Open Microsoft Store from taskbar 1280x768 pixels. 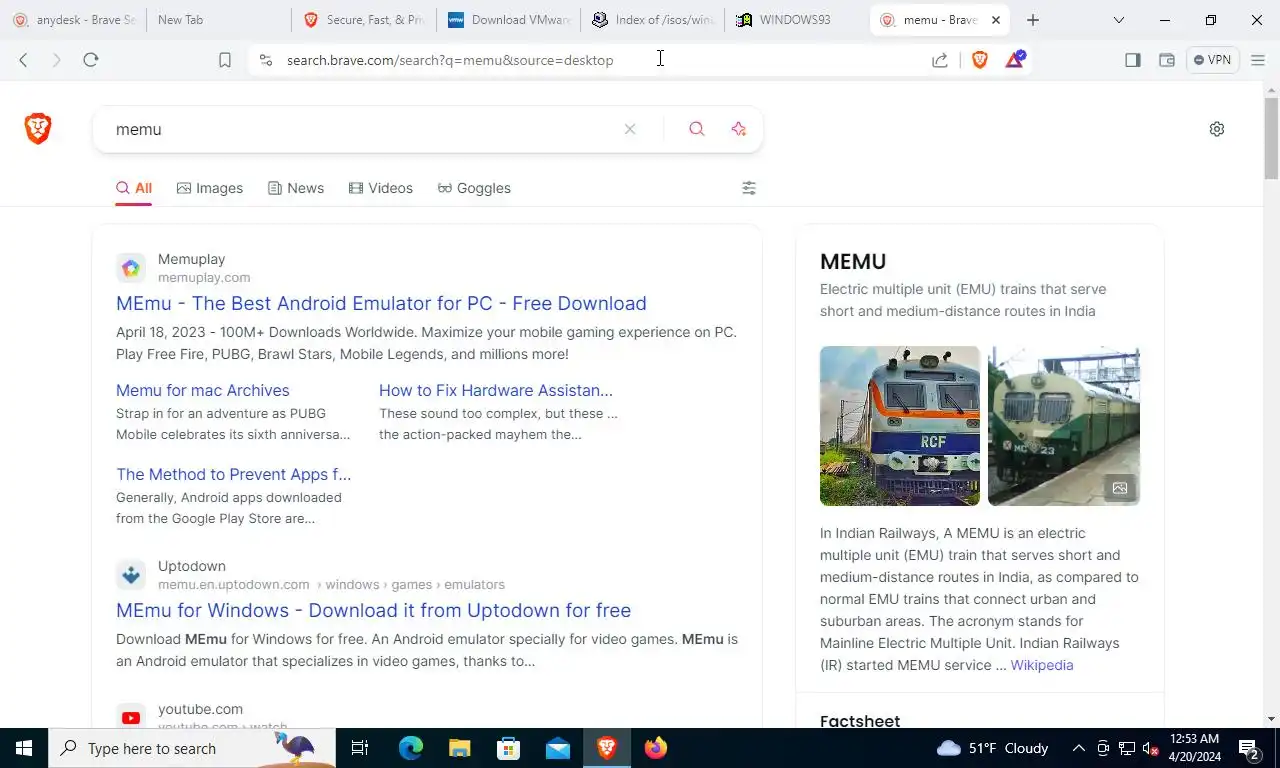pyautogui.click(x=509, y=748)
